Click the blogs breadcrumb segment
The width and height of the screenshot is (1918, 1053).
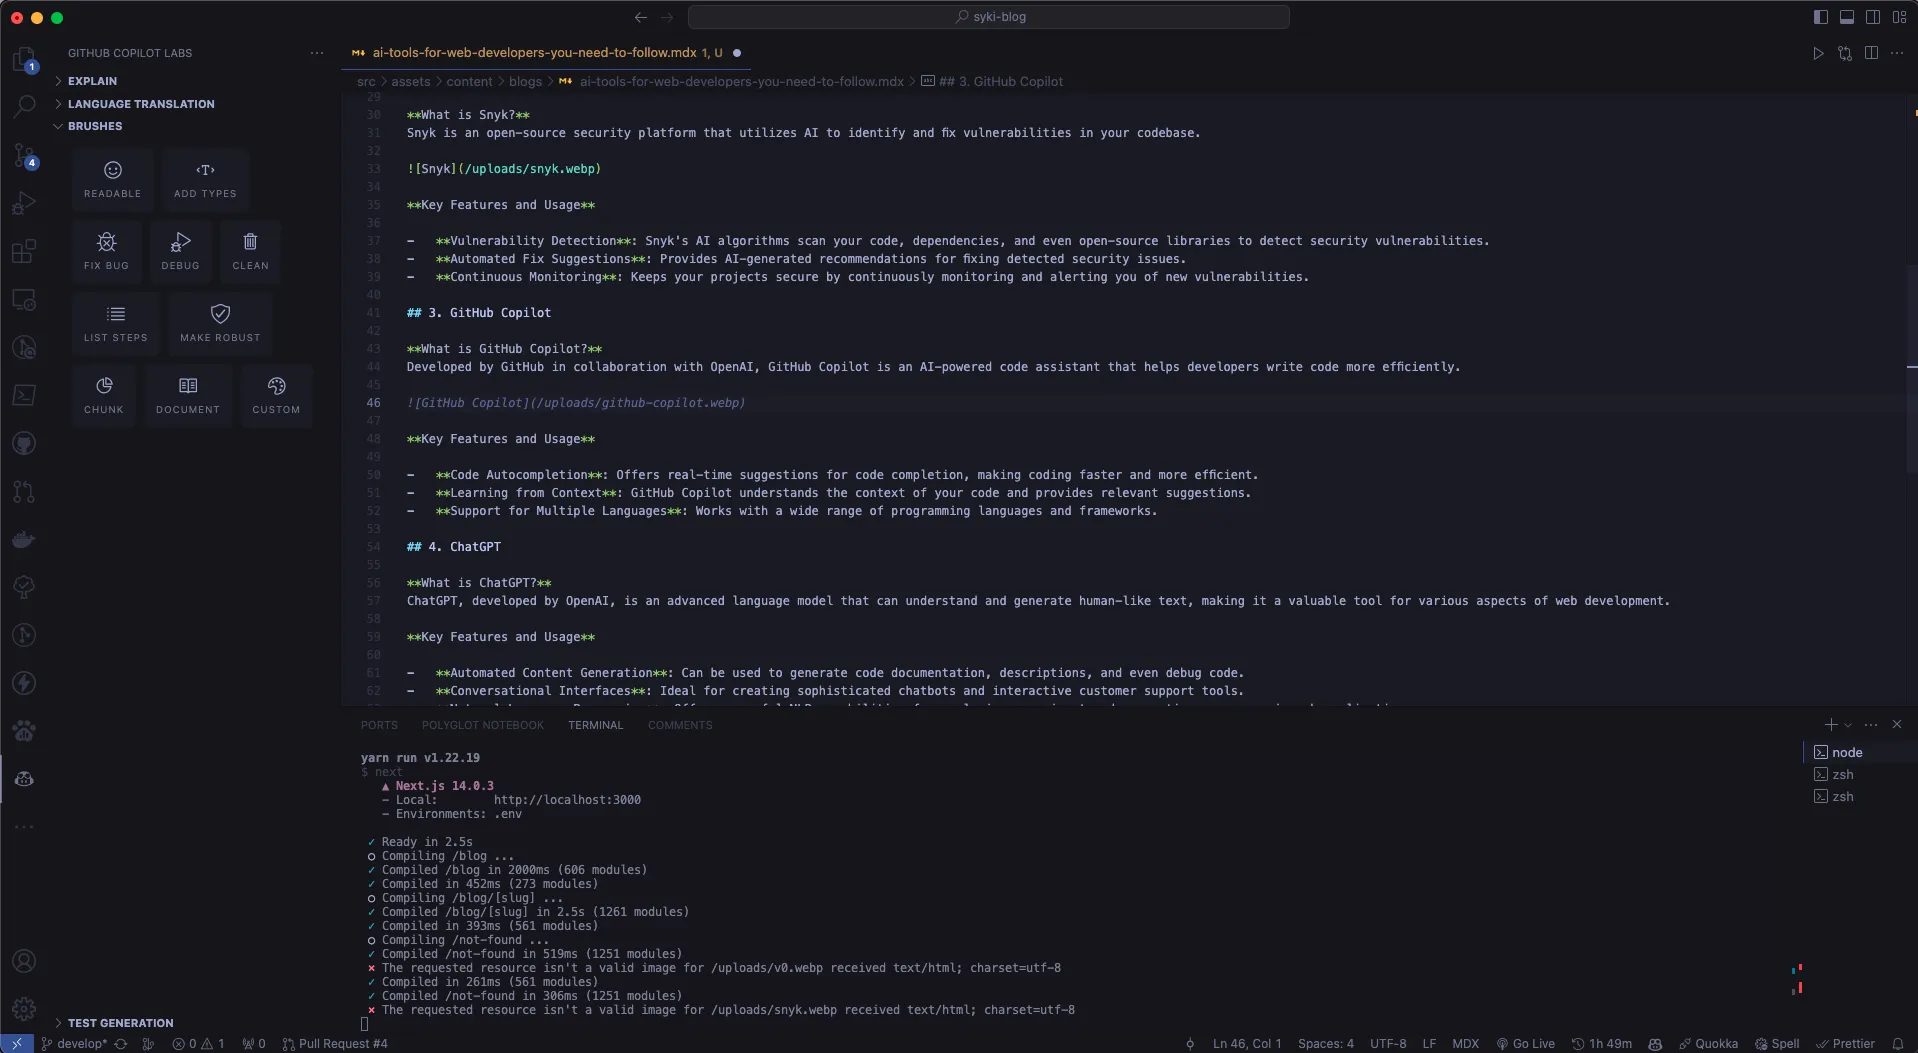coord(525,82)
